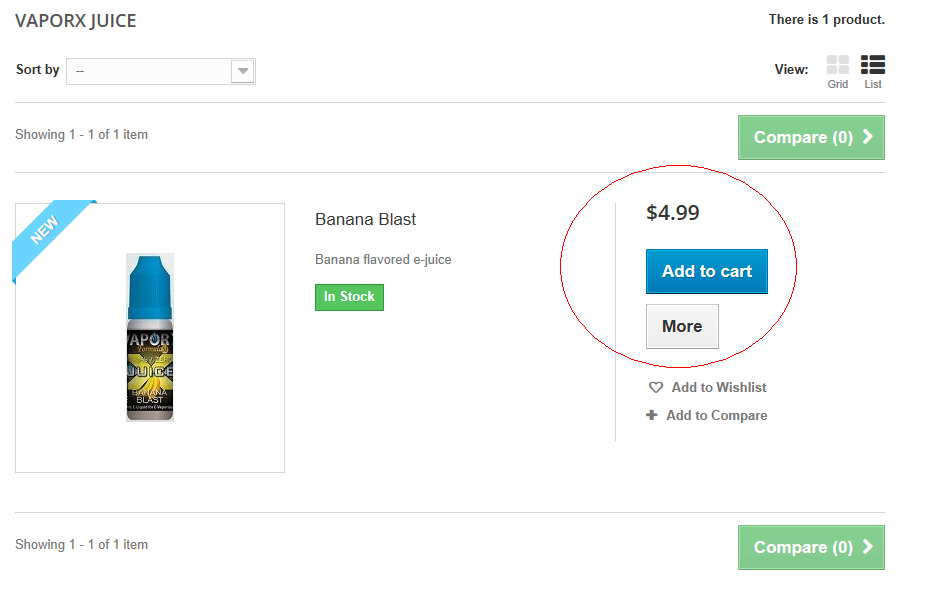Screen dimensions: 942x608
Task: Click the NEW ribbon on product image
Action: (47, 230)
